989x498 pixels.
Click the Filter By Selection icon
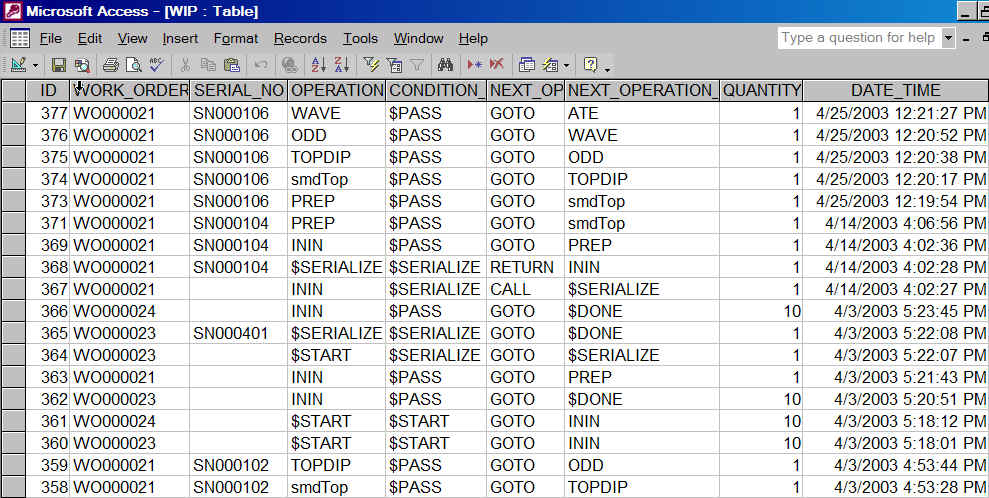point(371,64)
